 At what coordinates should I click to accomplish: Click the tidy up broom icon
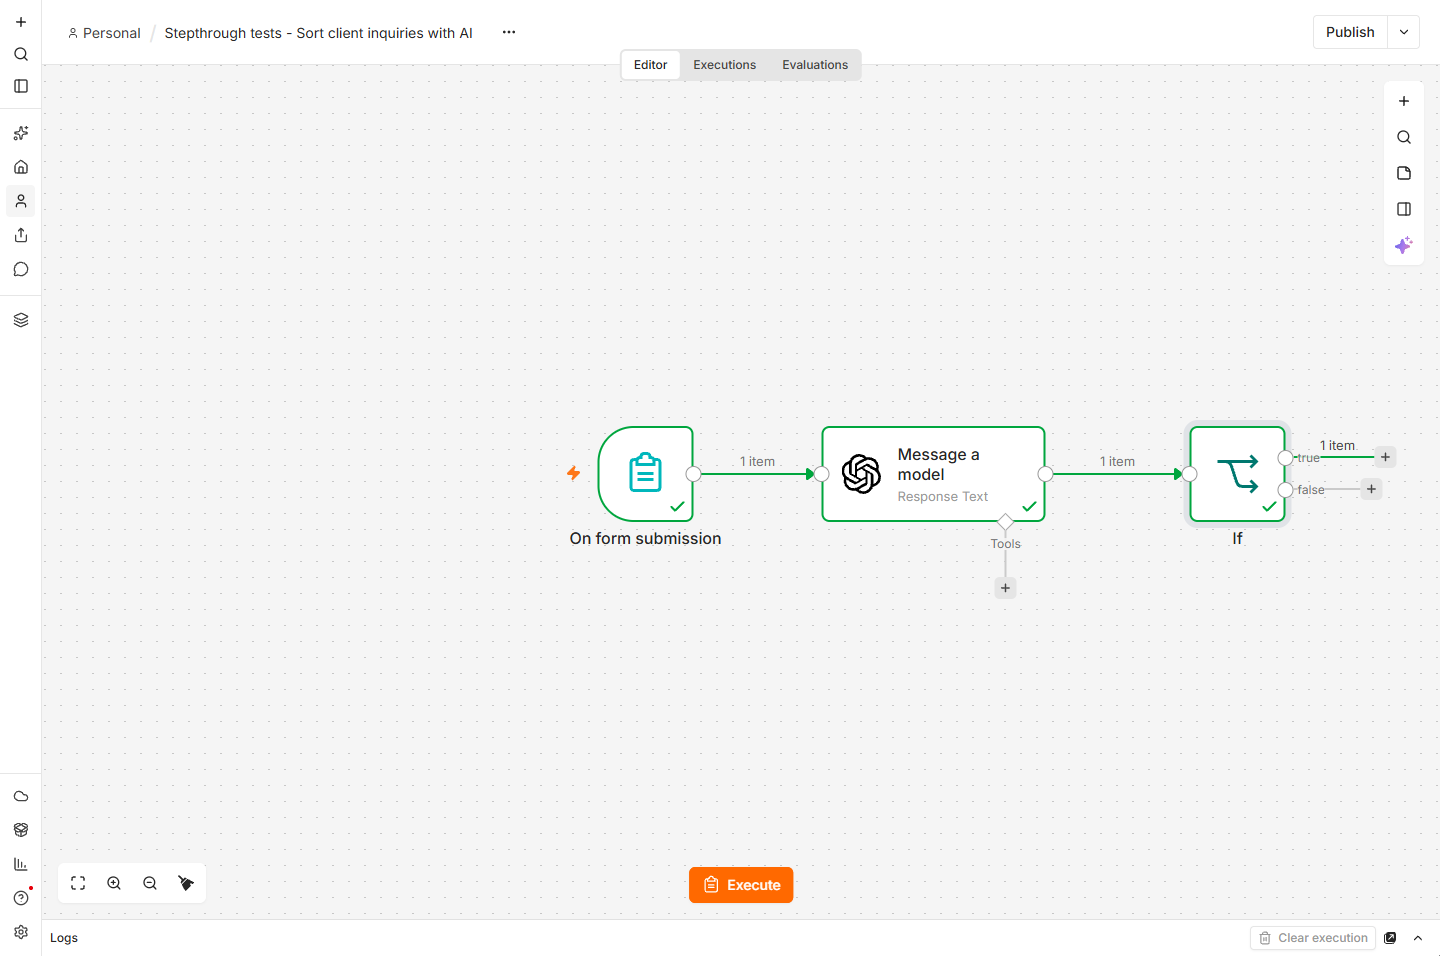click(x=186, y=883)
